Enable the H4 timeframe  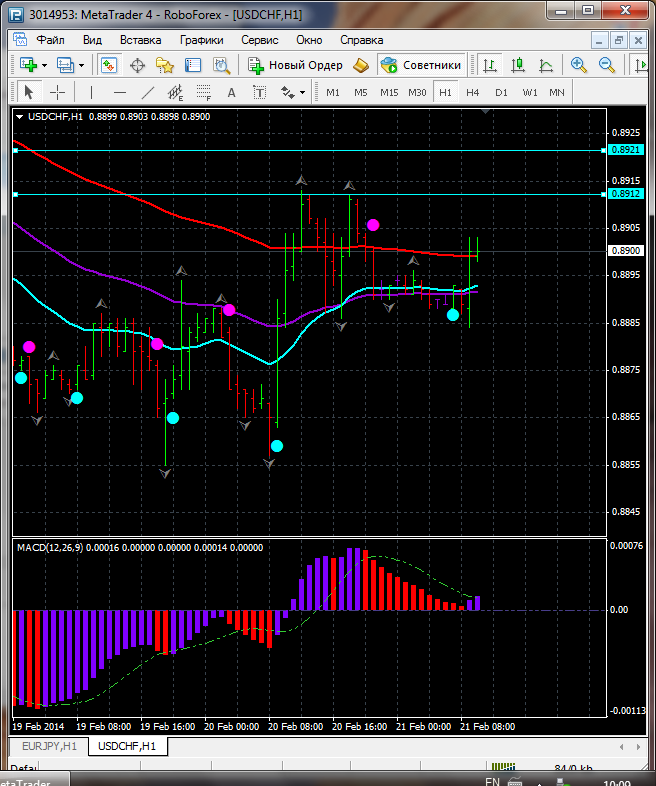[x=473, y=92]
